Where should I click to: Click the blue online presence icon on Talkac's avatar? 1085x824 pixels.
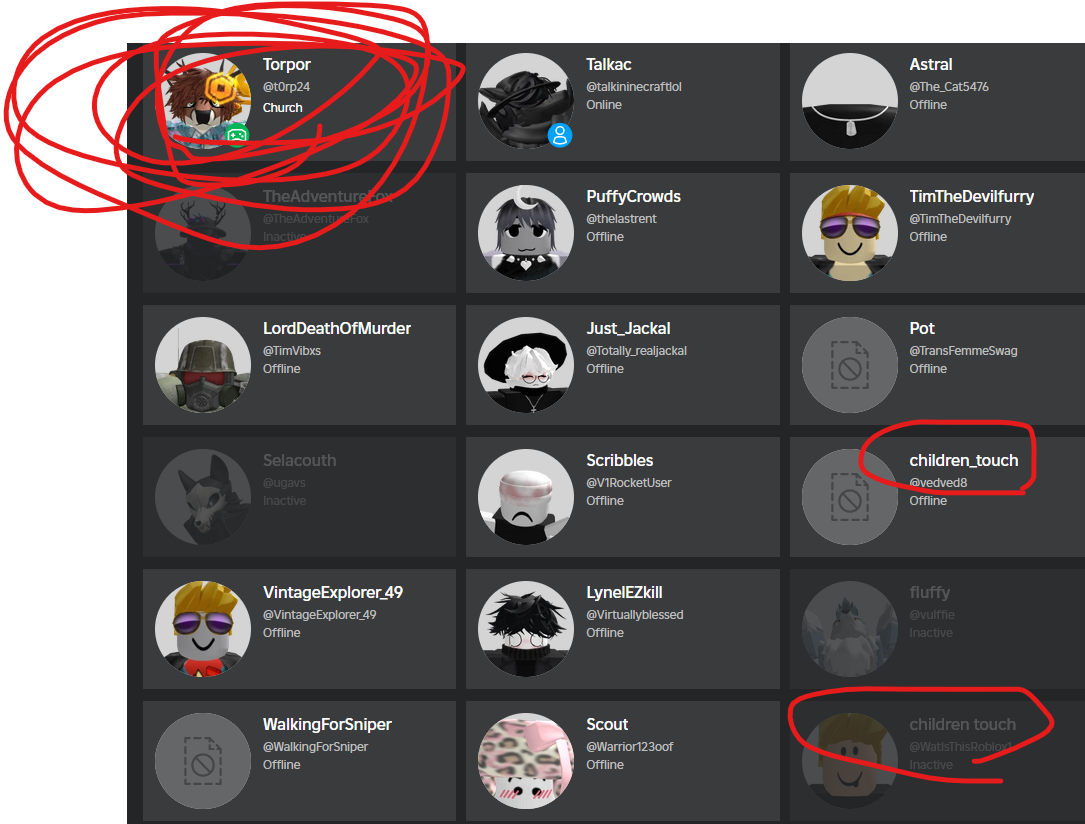[560, 135]
